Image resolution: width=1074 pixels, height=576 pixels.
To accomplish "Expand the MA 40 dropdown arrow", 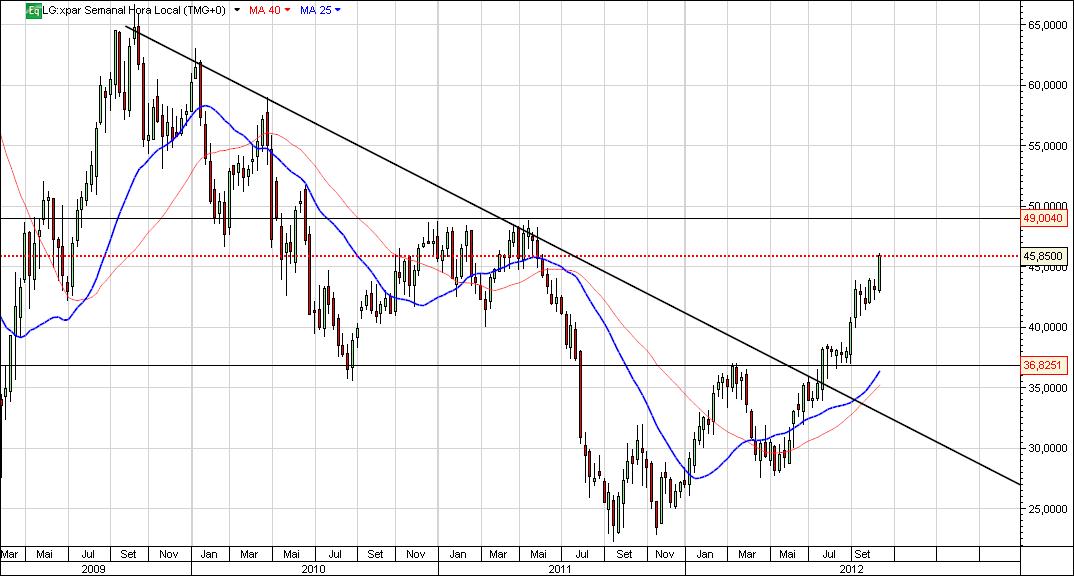I will point(287,10).
